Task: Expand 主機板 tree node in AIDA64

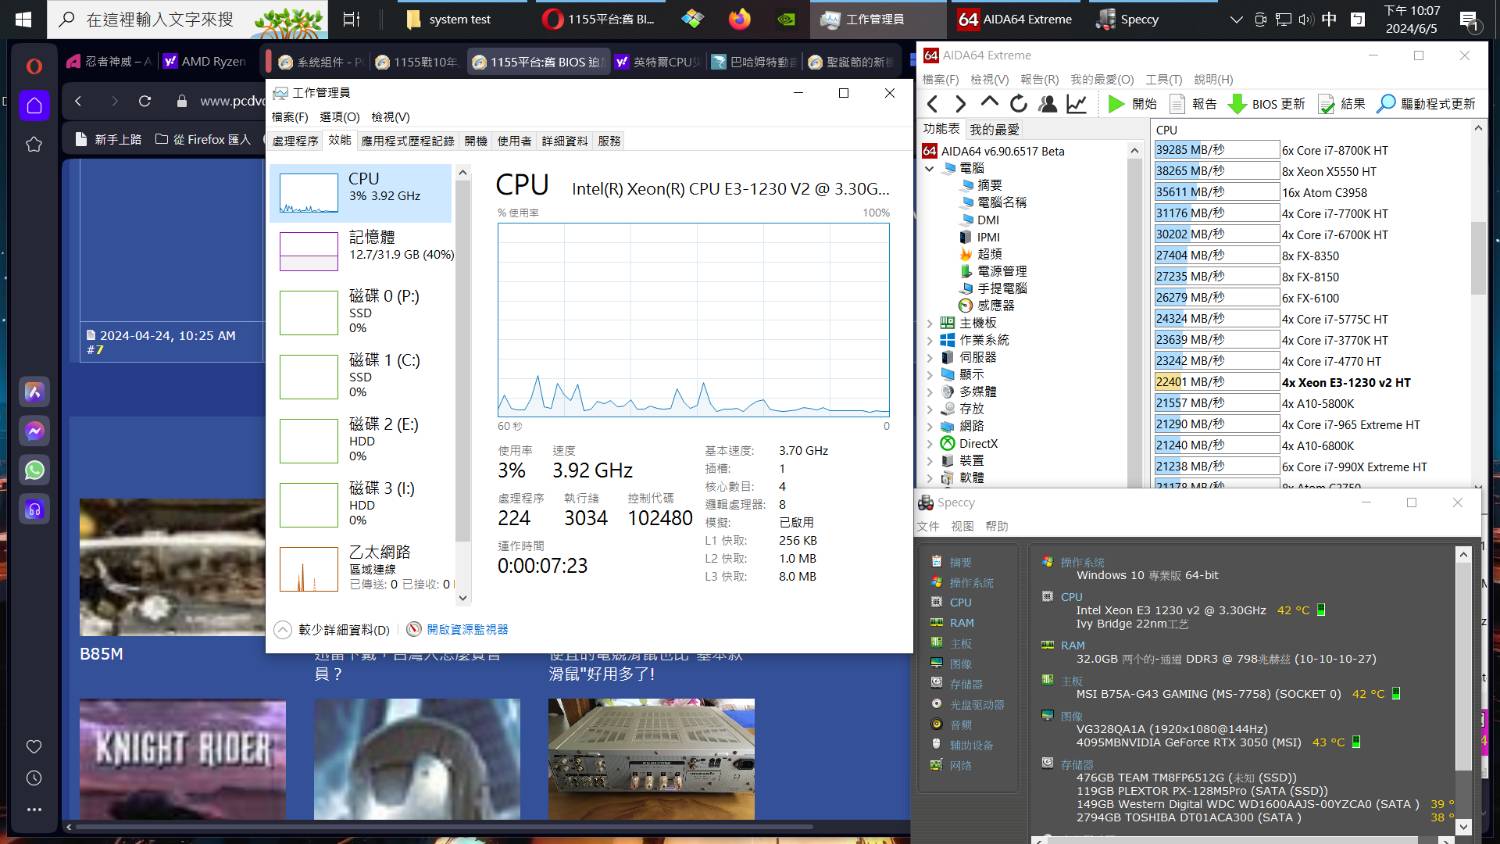Action: point(930,323)
